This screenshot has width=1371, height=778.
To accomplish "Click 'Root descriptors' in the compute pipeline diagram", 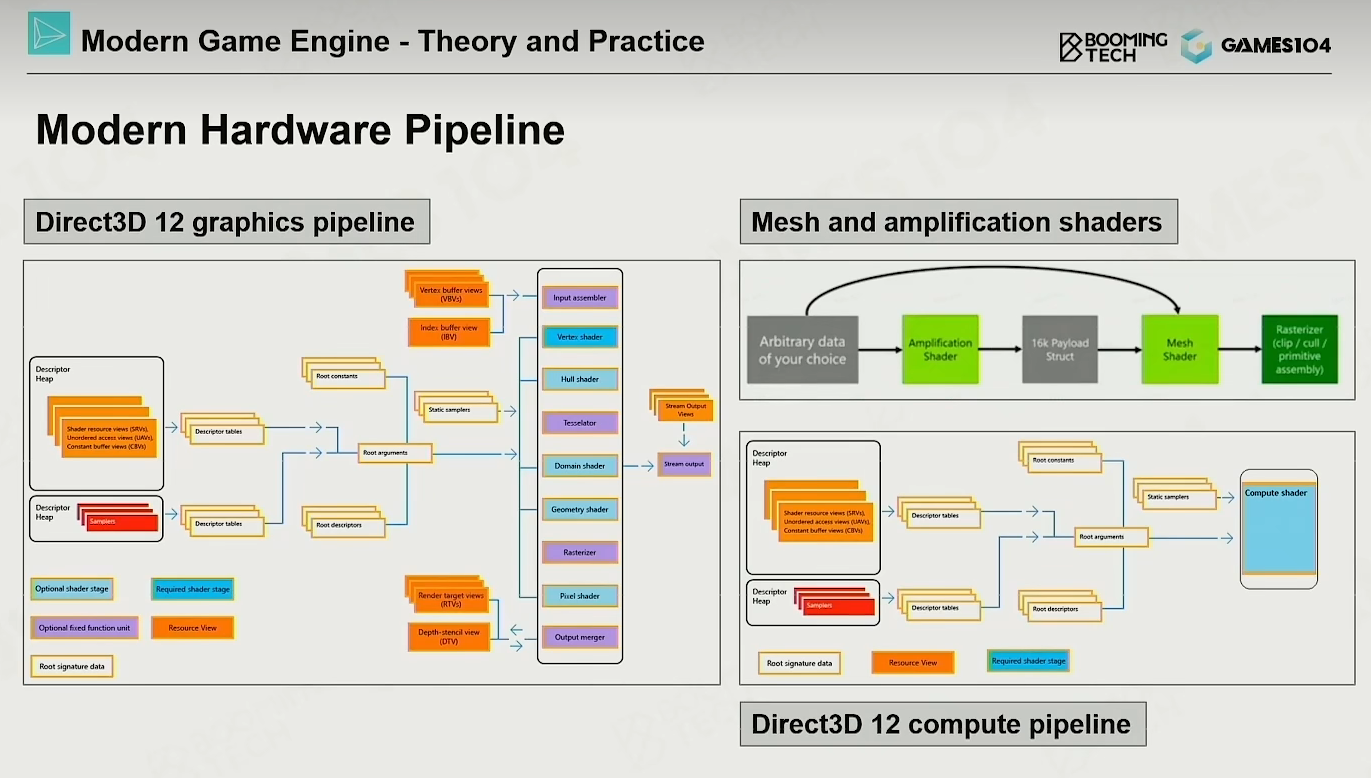I will [1064, 609].
